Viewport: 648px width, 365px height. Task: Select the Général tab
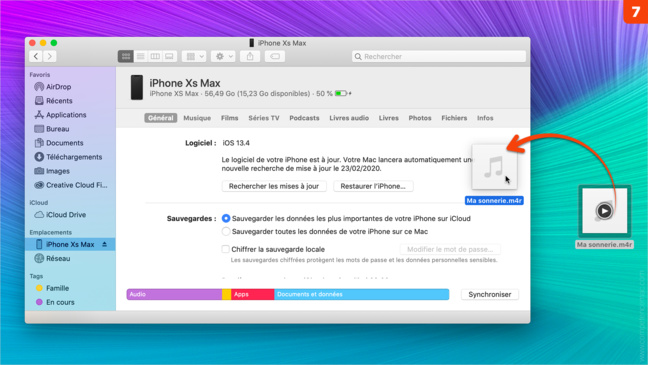click(161, 118)
